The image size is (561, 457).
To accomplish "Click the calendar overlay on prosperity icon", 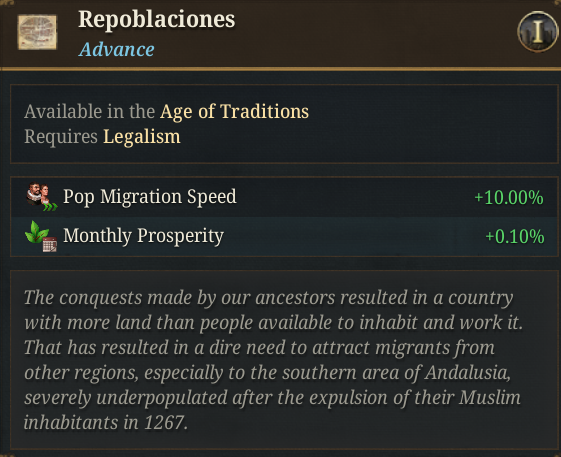I will 50,245.
